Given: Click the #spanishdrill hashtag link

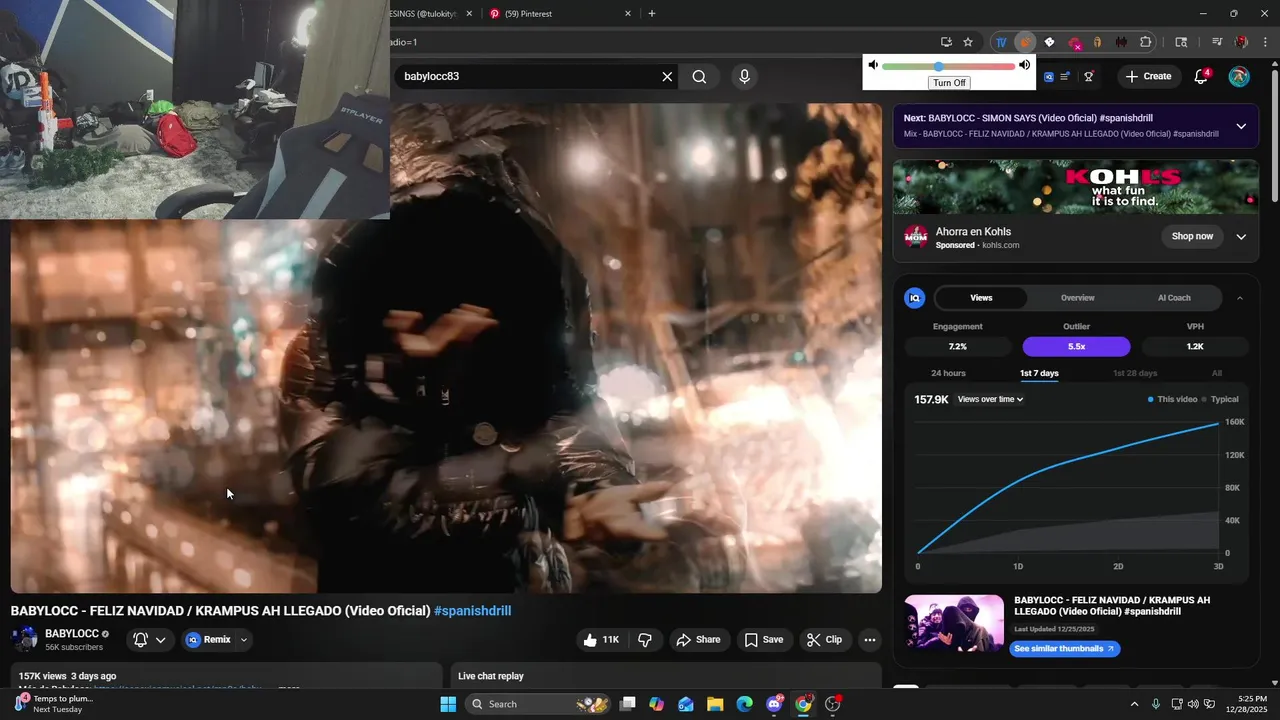Looking at the screenshot, I should pos(472,611).
